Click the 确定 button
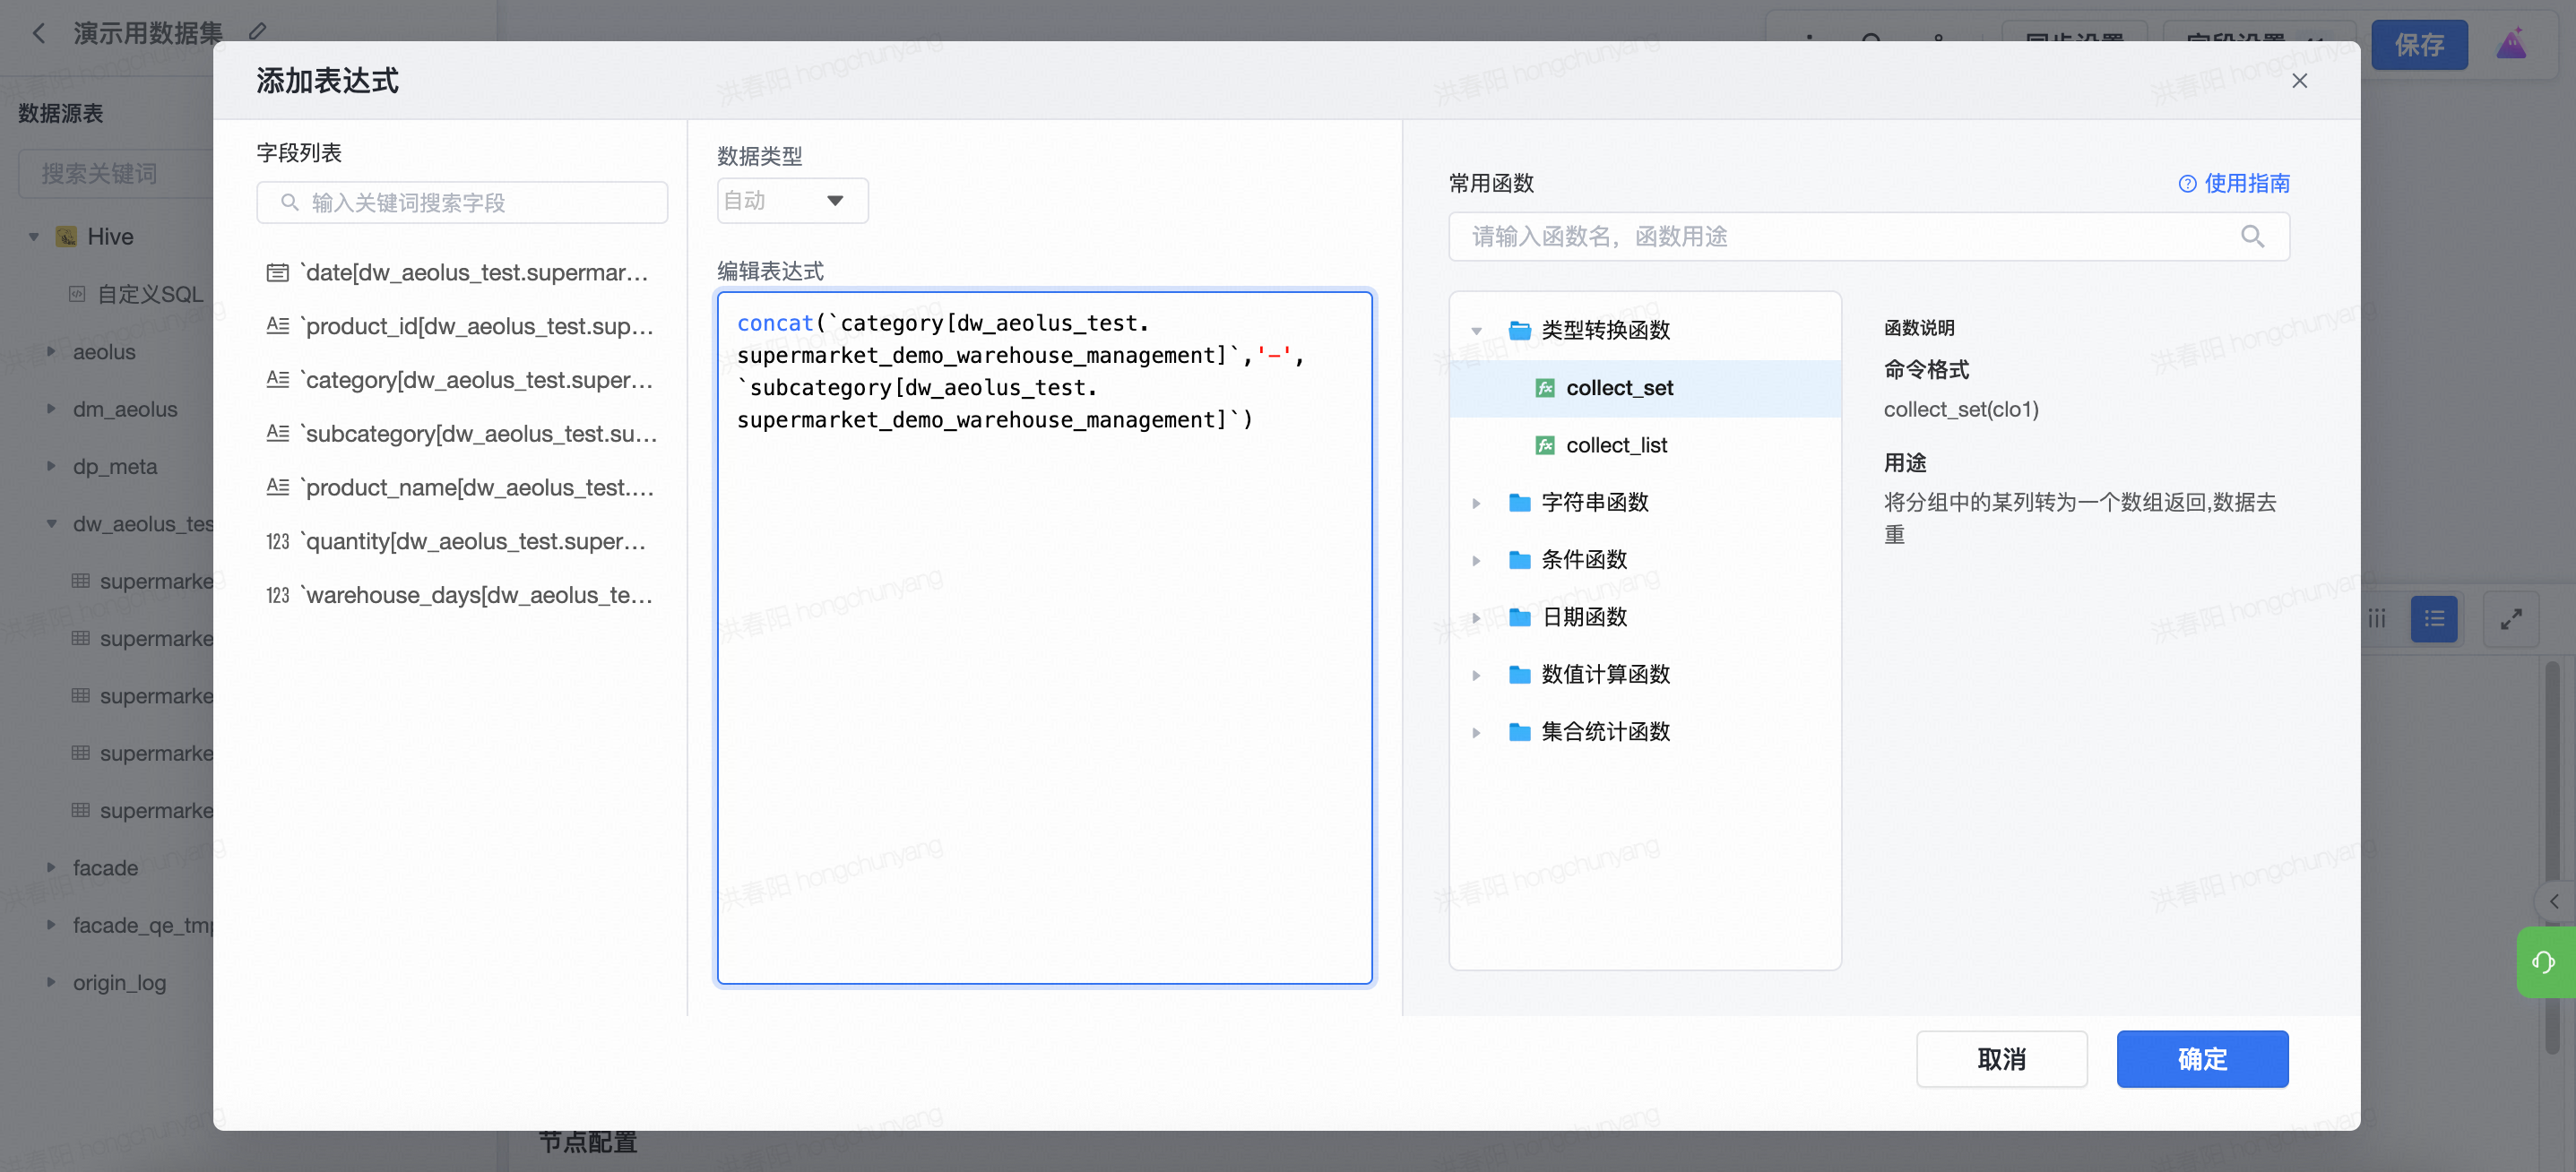Viewport: 2576px width, 1172px height. click(x=2201, y=1059)
